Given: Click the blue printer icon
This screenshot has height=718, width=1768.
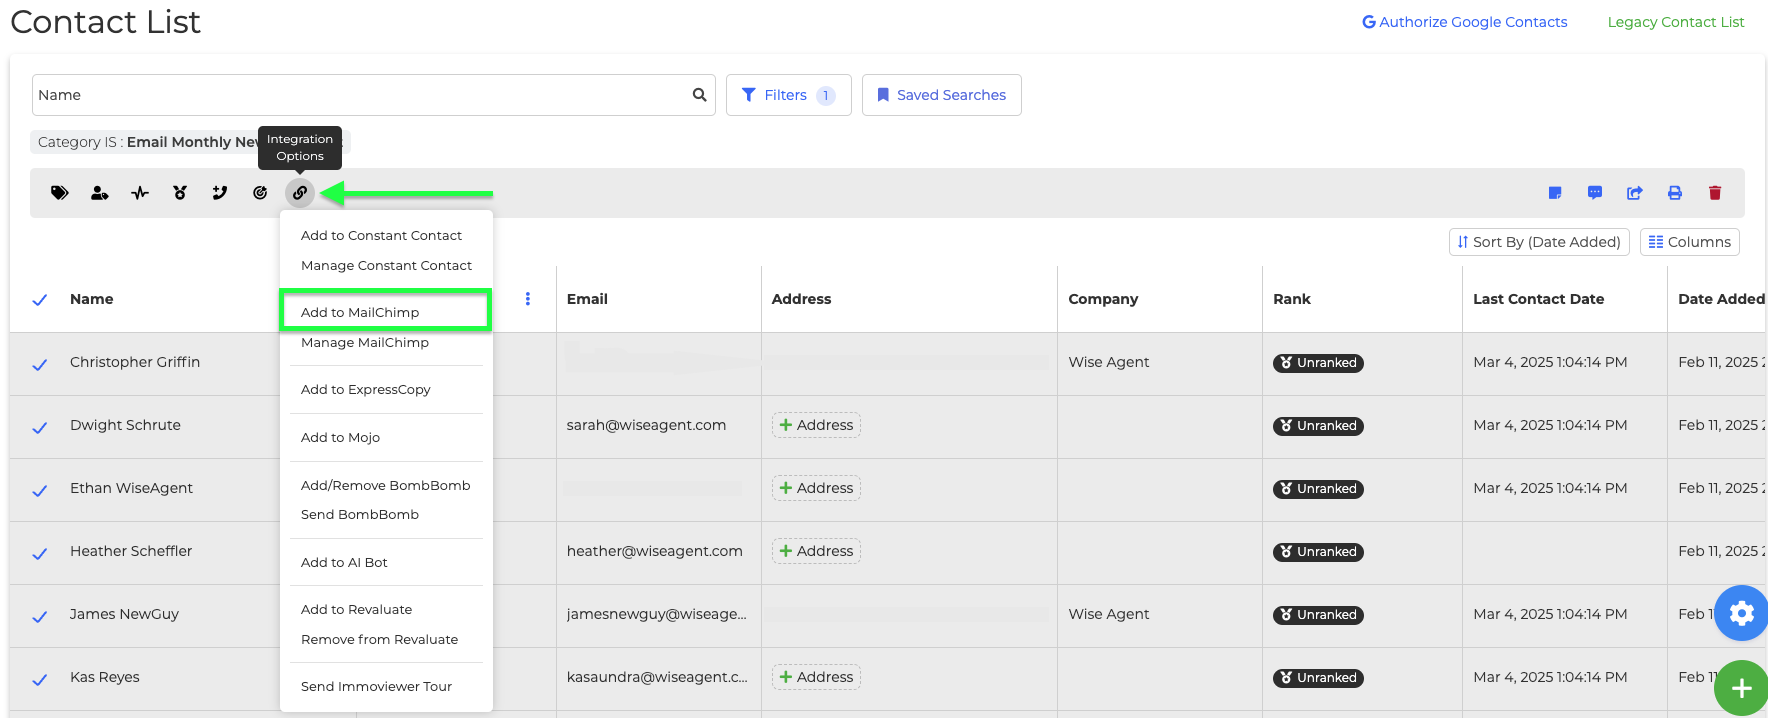Looking at the screenshot, I should [x=1675, y=193].
